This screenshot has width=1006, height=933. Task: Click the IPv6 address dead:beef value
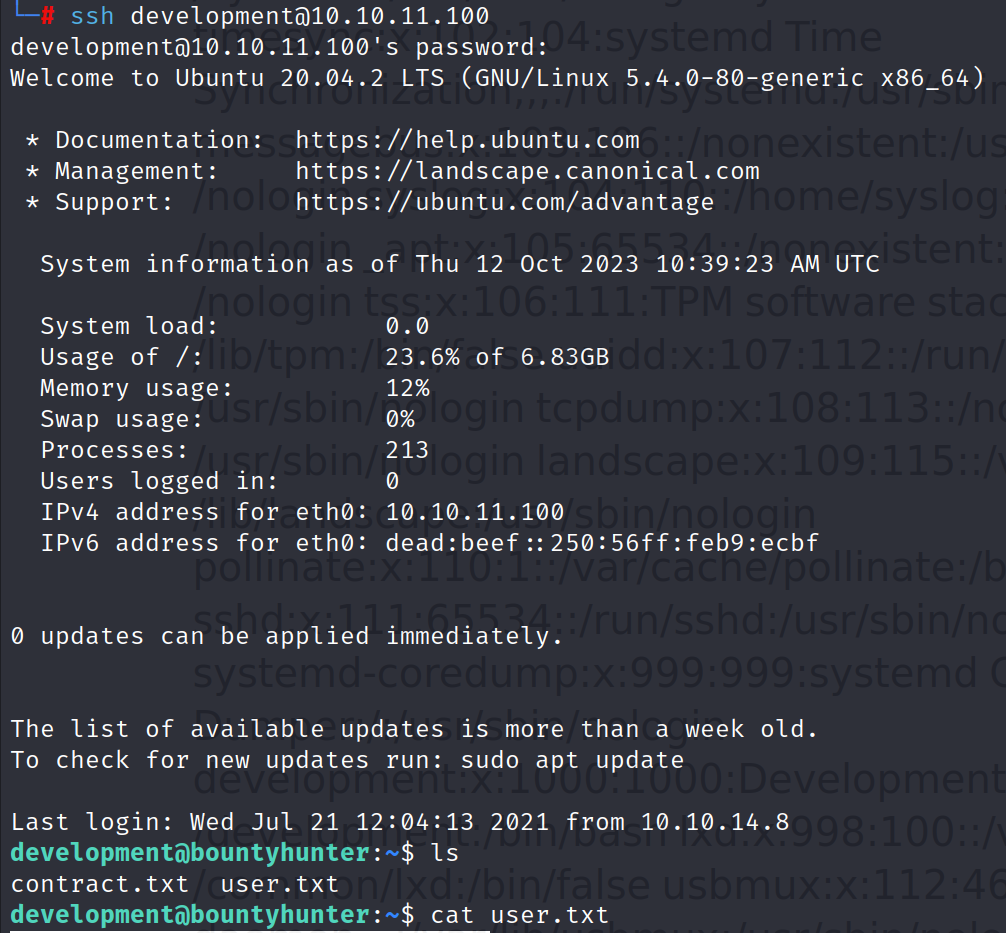[x=602, y=543]
